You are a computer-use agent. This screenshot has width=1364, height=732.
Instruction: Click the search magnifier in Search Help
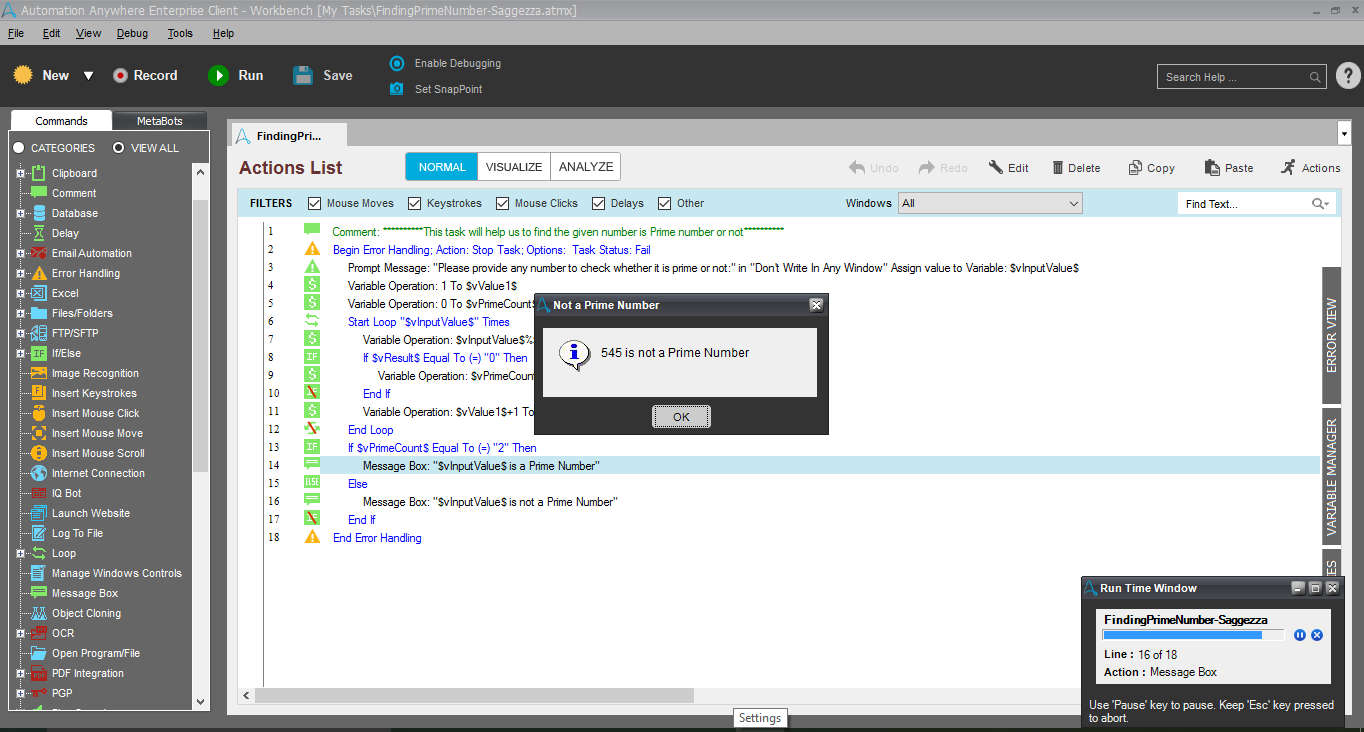(1315, 77)
